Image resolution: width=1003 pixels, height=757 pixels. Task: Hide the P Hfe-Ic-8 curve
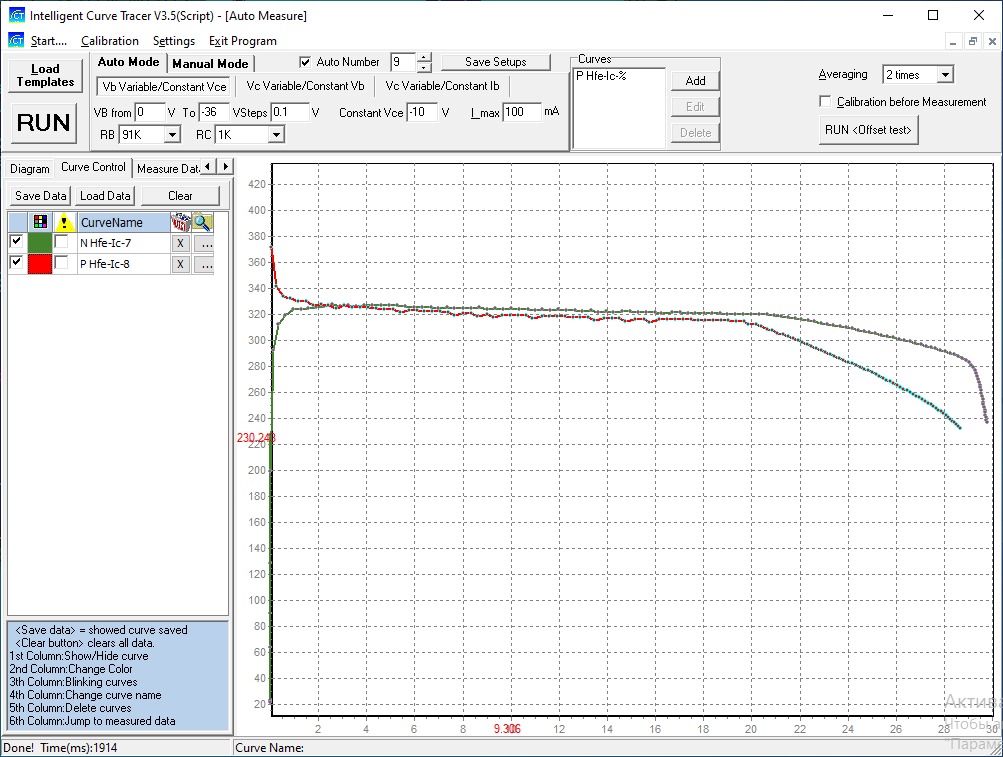pos(17,262)
